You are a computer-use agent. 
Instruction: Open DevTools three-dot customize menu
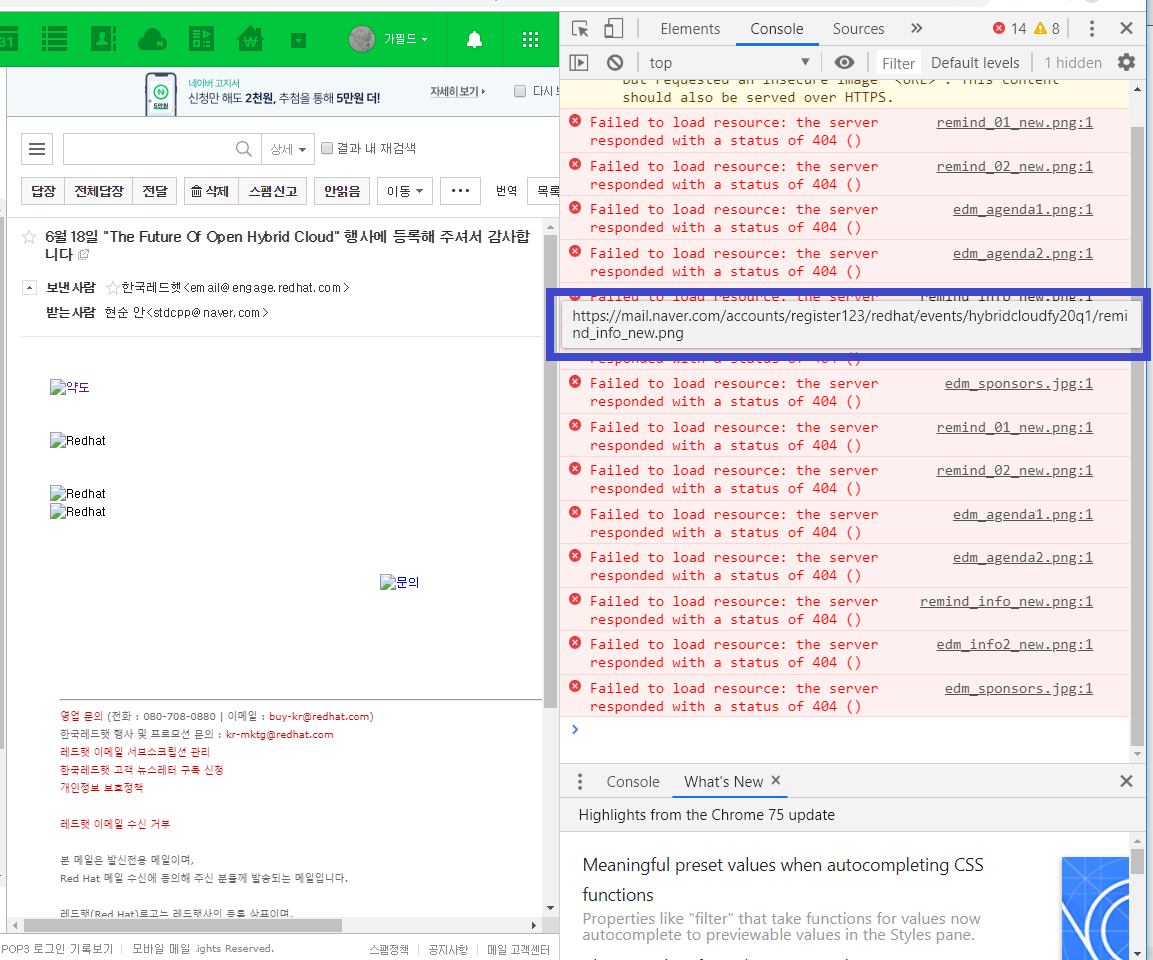click(x=1091, y=29)
